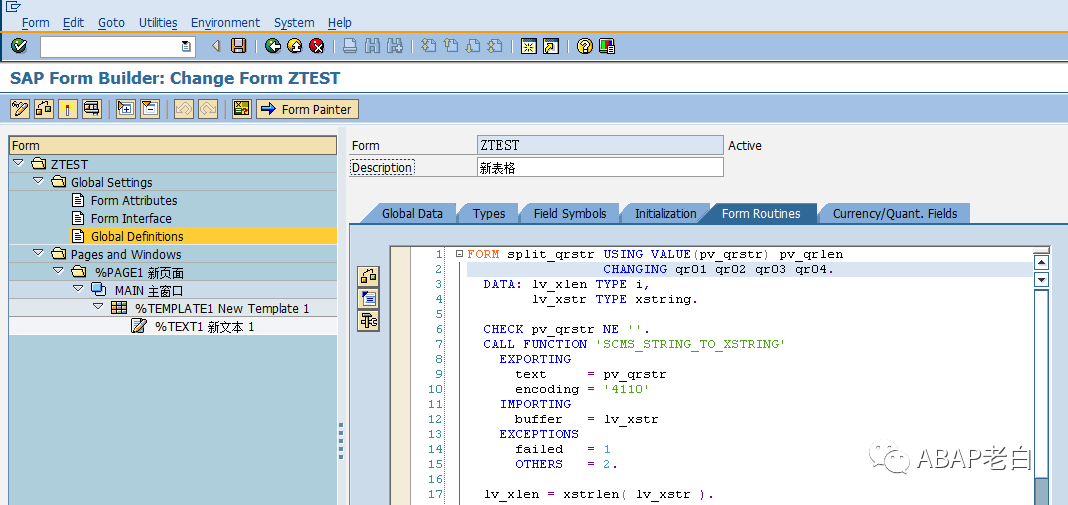Click the editor scroll up arrow

coord(1040,262)
